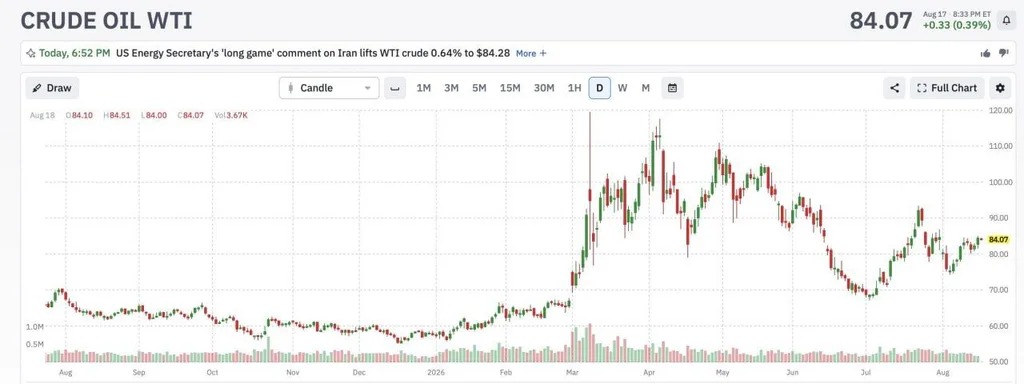Select the 1H interval option
Image resolution: width=1024 pixels, height=384 pixels.
pos(574,88)
